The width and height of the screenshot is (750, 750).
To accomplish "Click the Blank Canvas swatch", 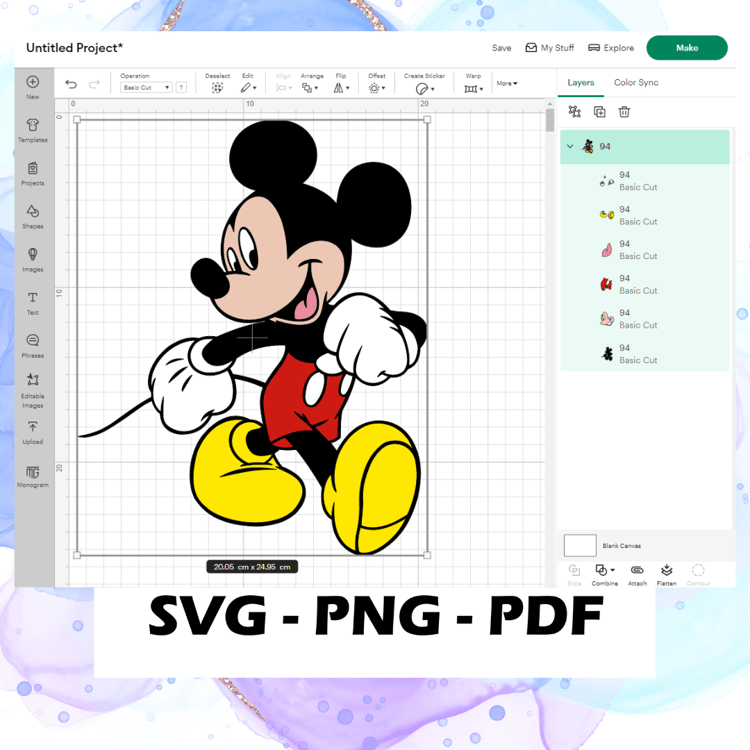I will click(580, 545).
